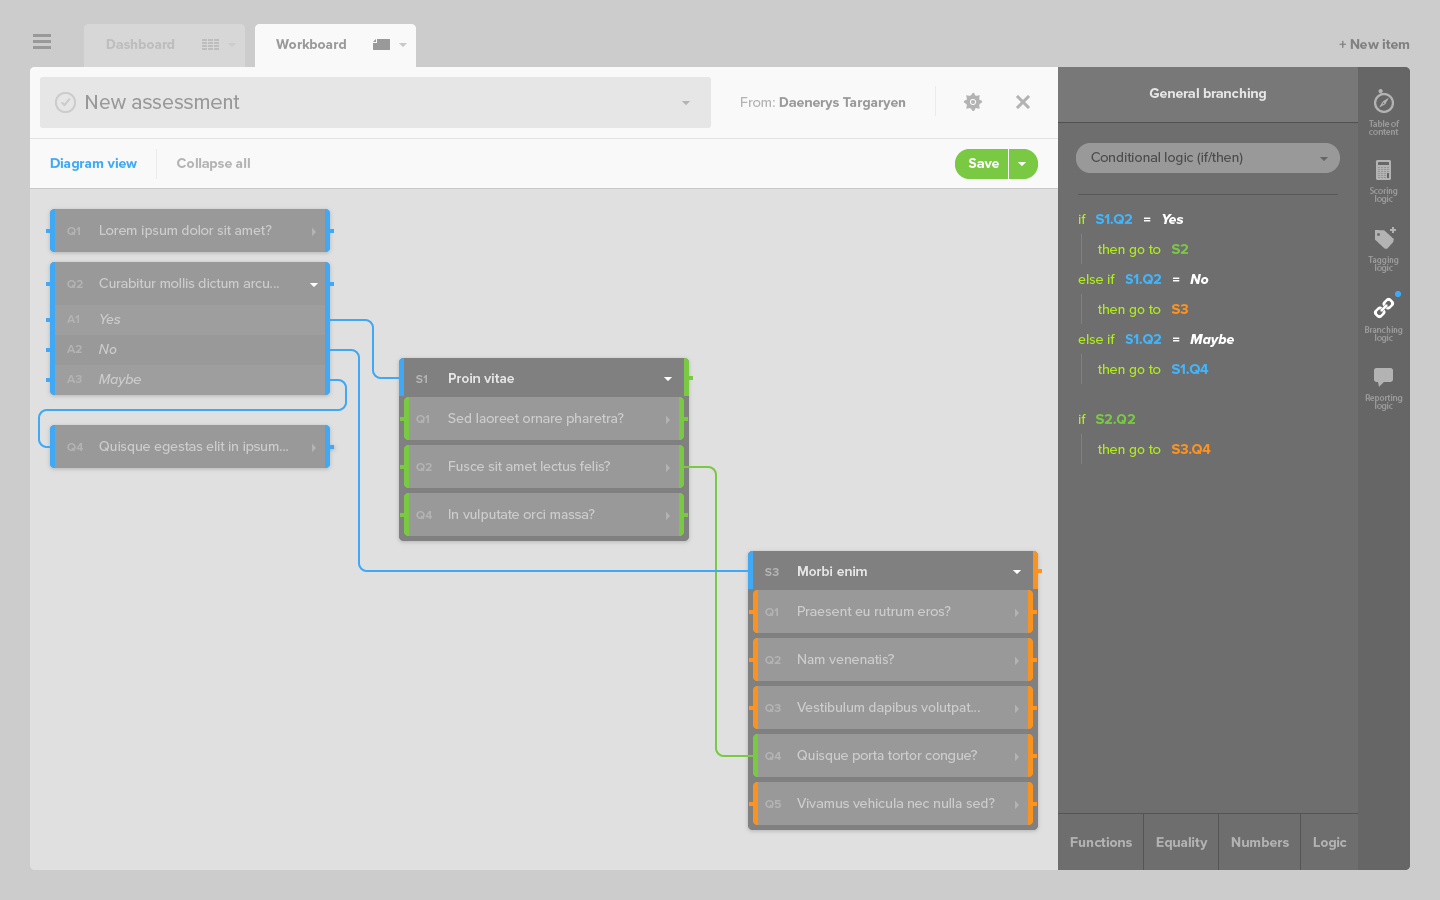
Task: Open Table of content panel
Action: coord(1383,112)
